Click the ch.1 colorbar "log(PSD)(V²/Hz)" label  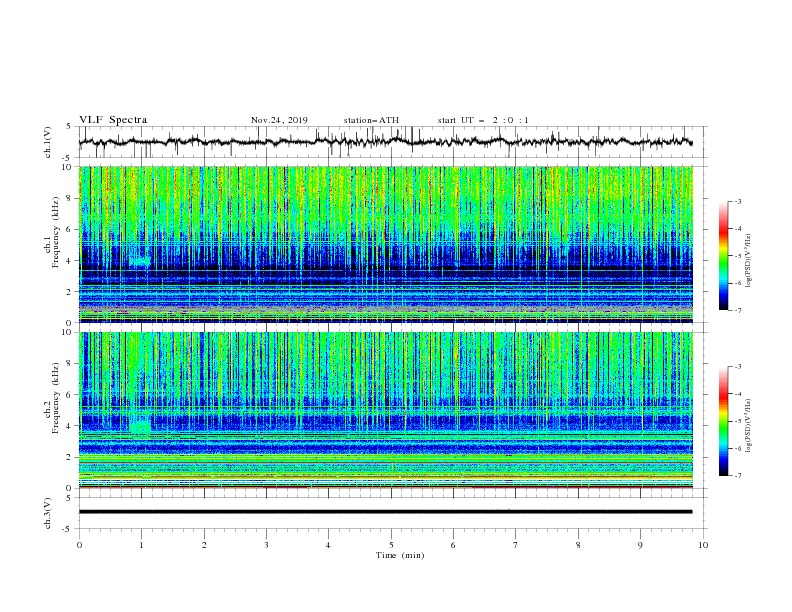click(749, 261)
